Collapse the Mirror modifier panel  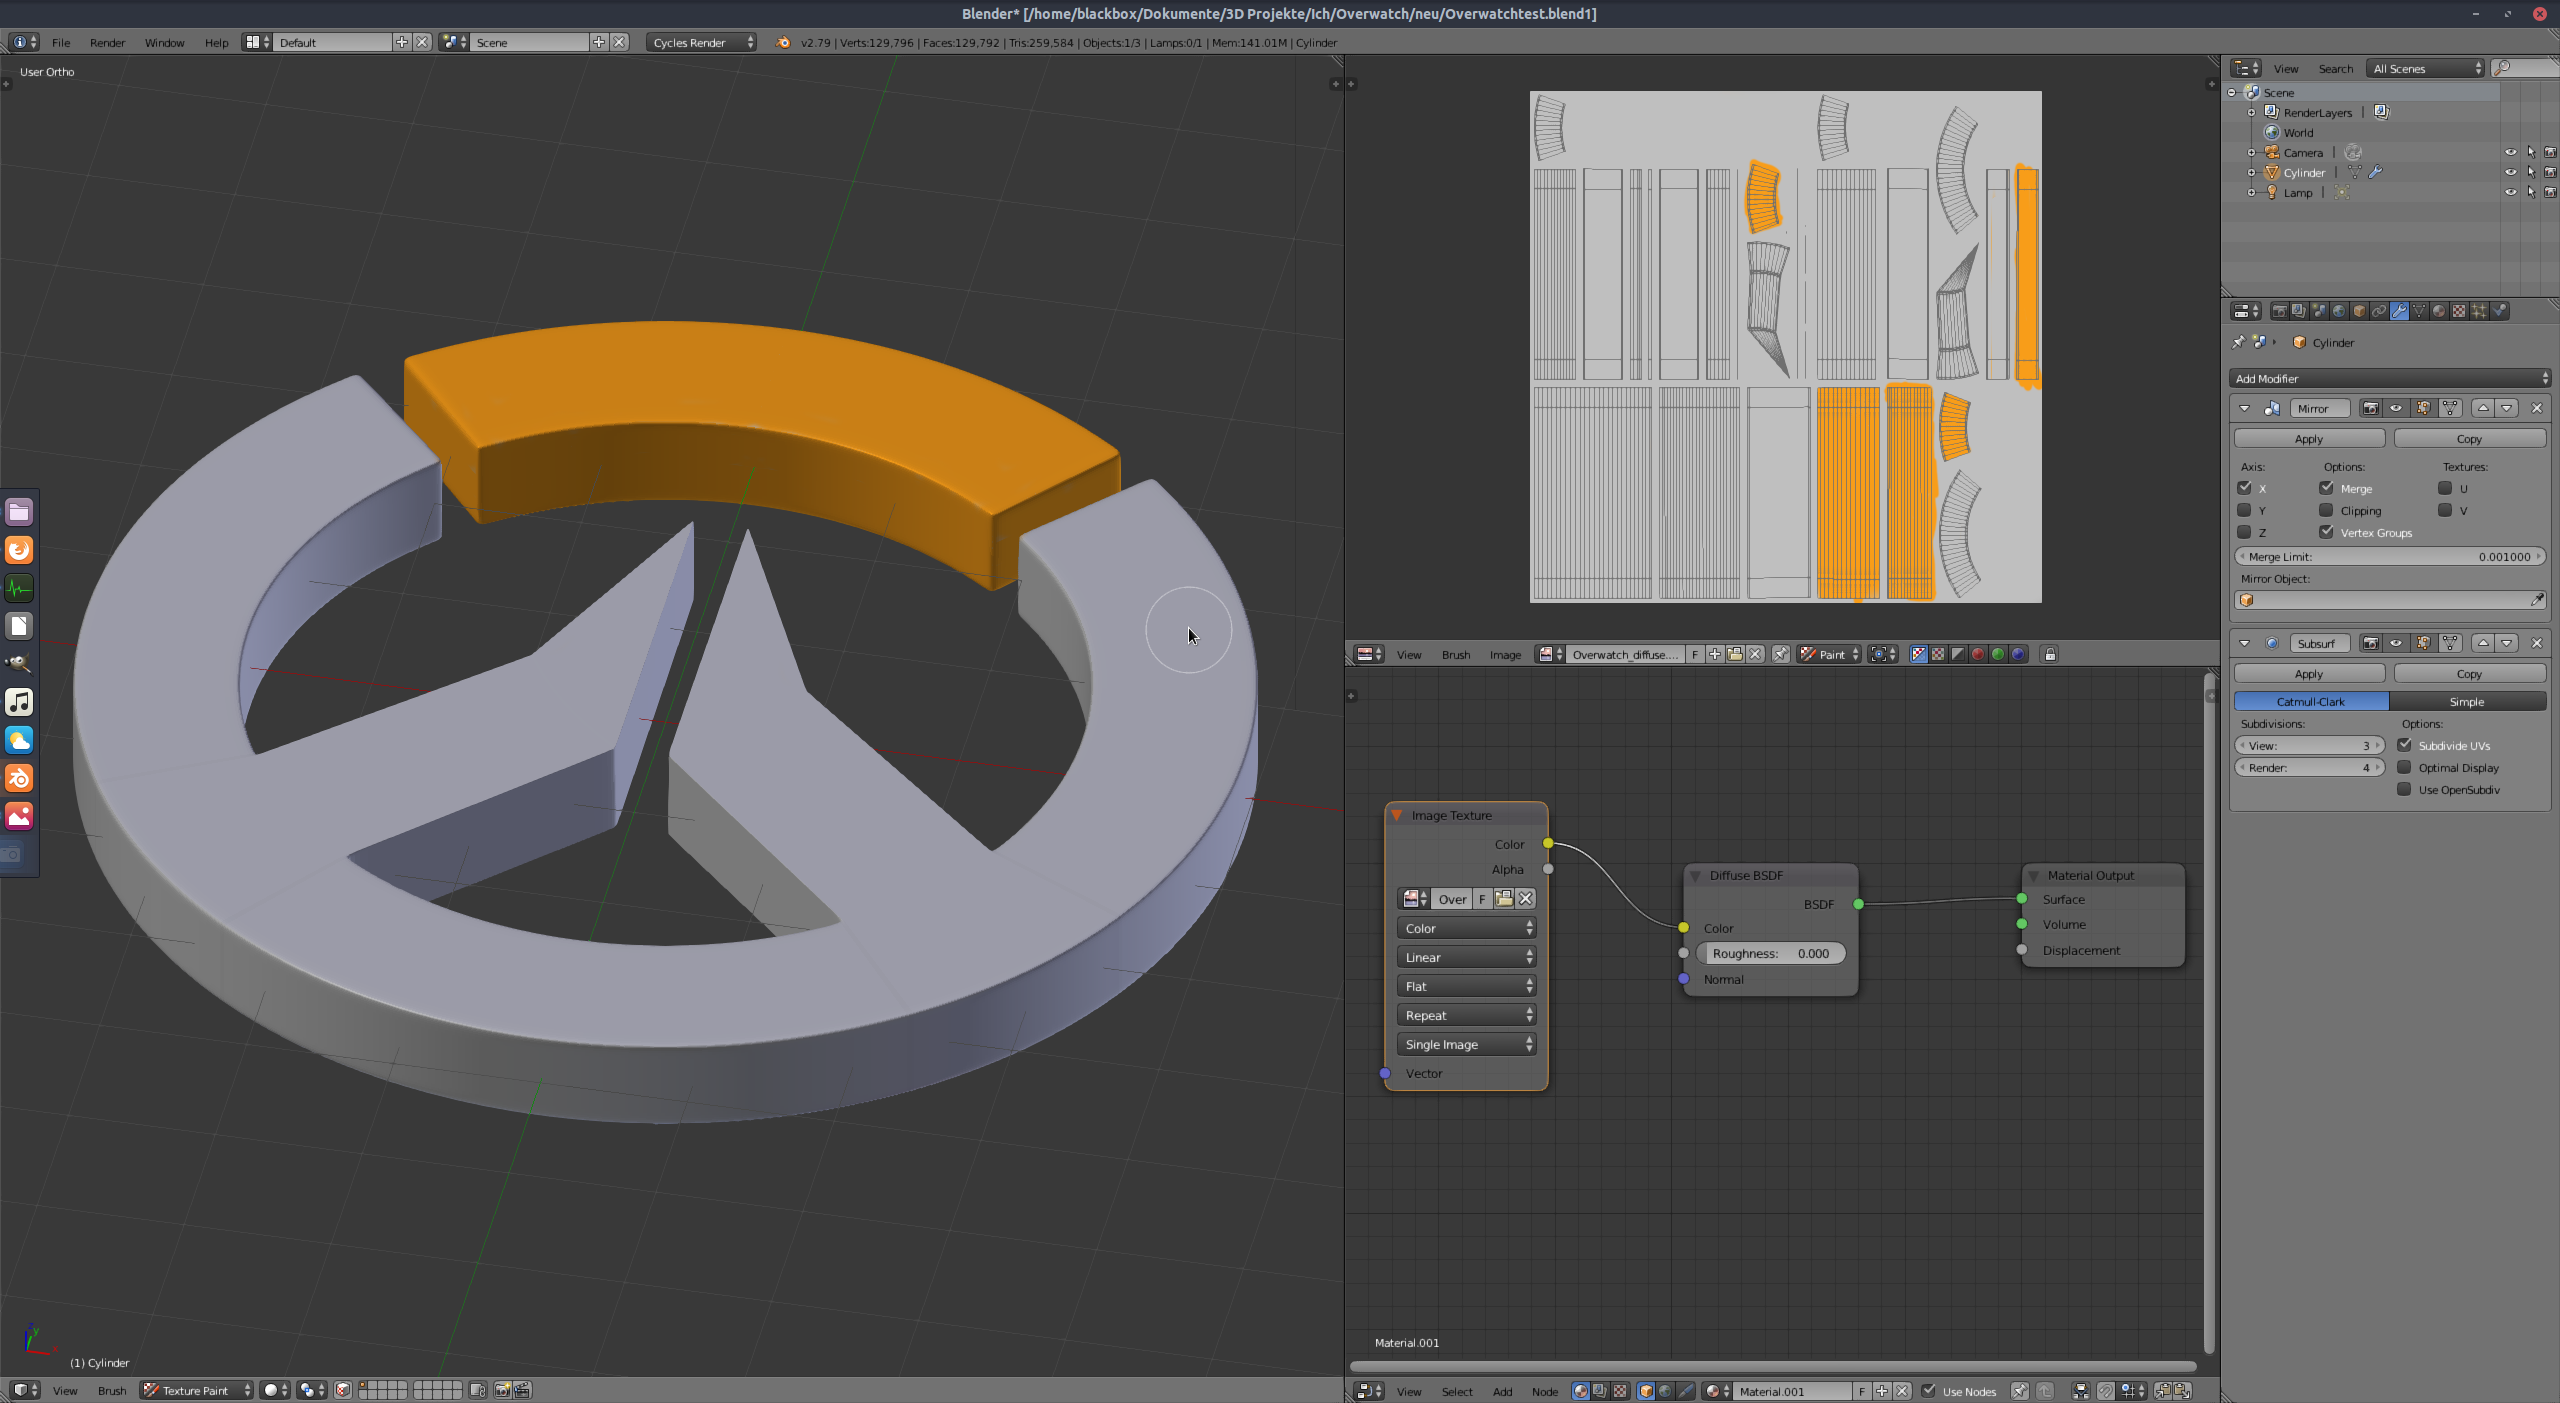(2245, 408)
